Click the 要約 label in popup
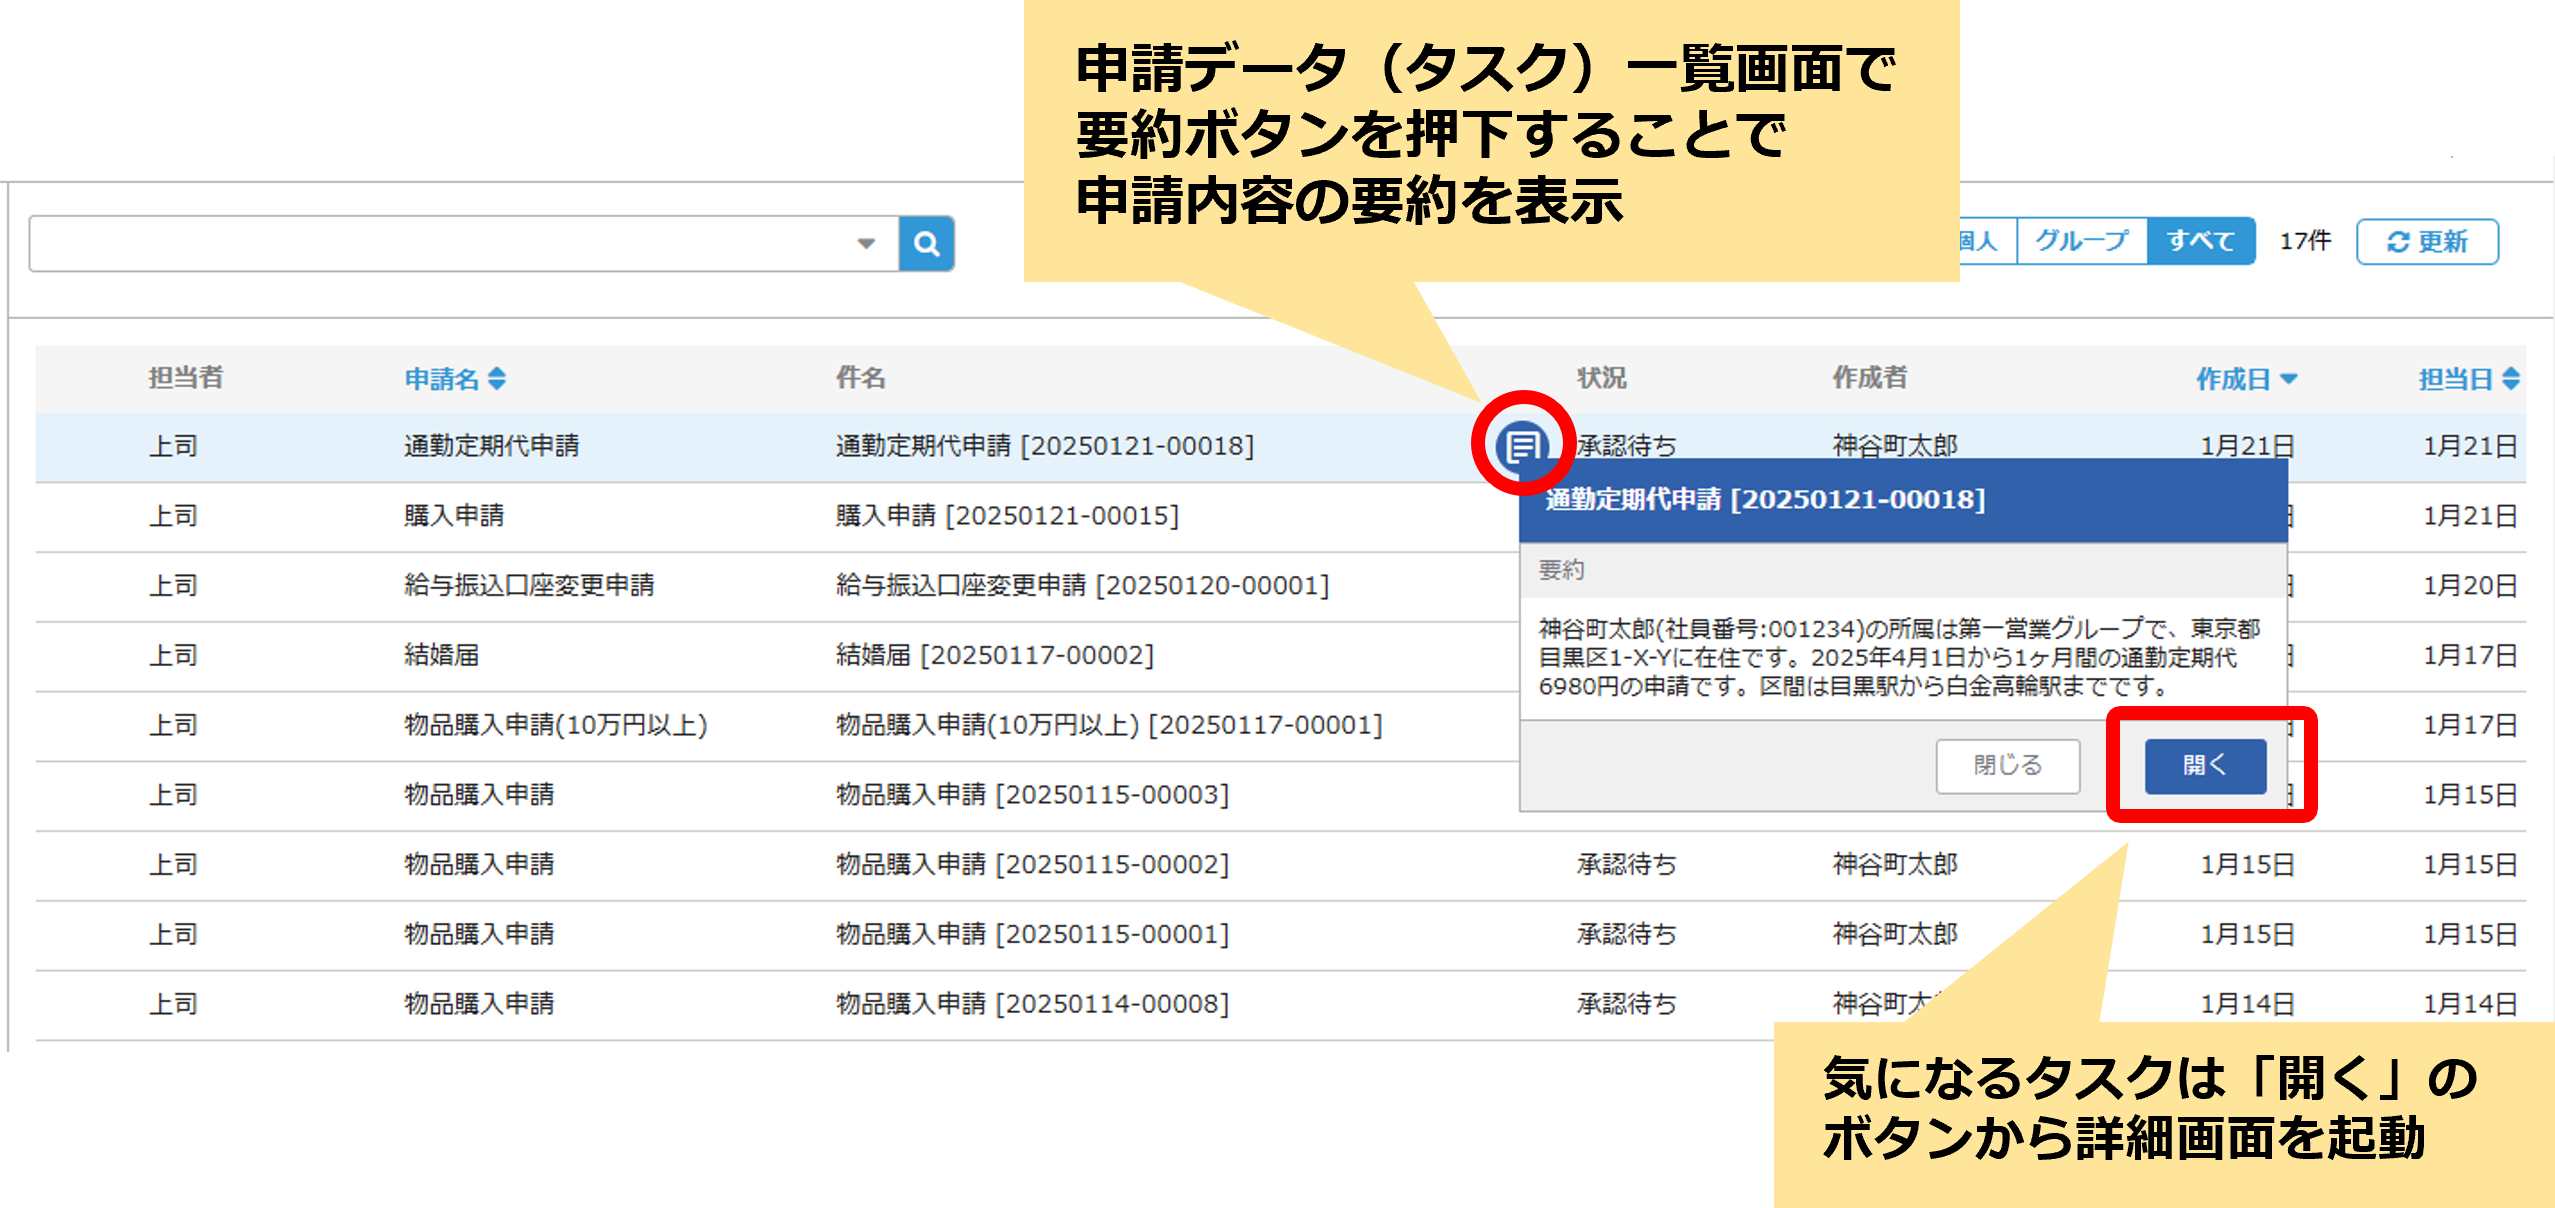 coord(1561,570)
